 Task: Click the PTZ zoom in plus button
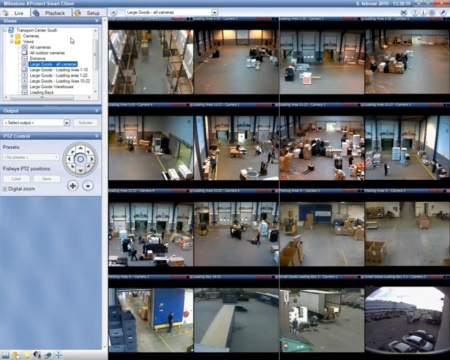73,186
